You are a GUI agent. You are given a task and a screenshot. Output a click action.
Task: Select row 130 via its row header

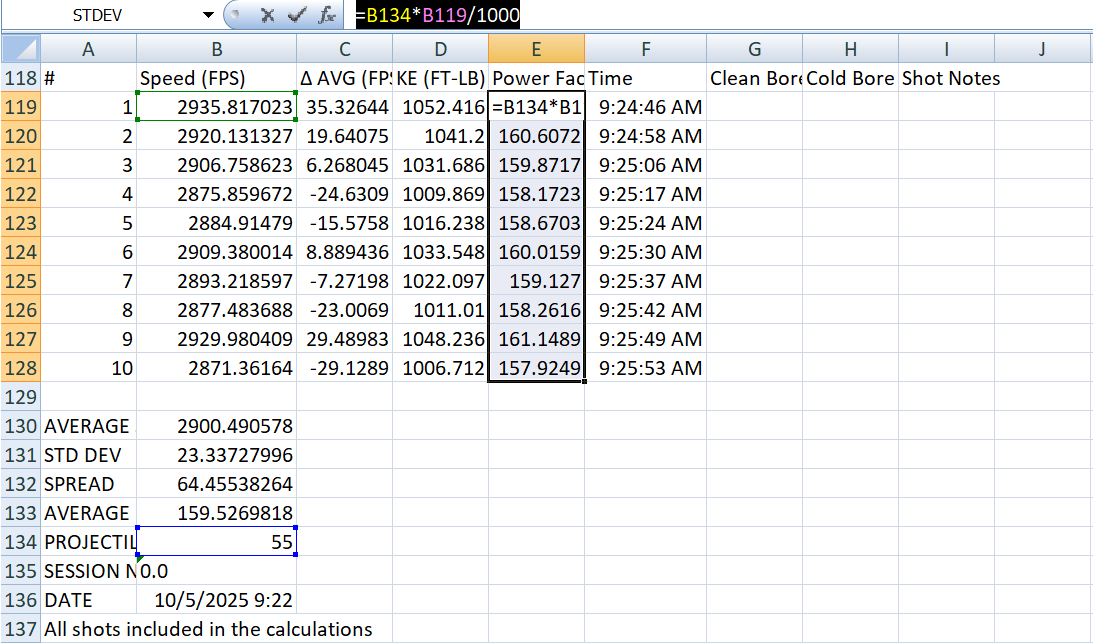(21, 426)
